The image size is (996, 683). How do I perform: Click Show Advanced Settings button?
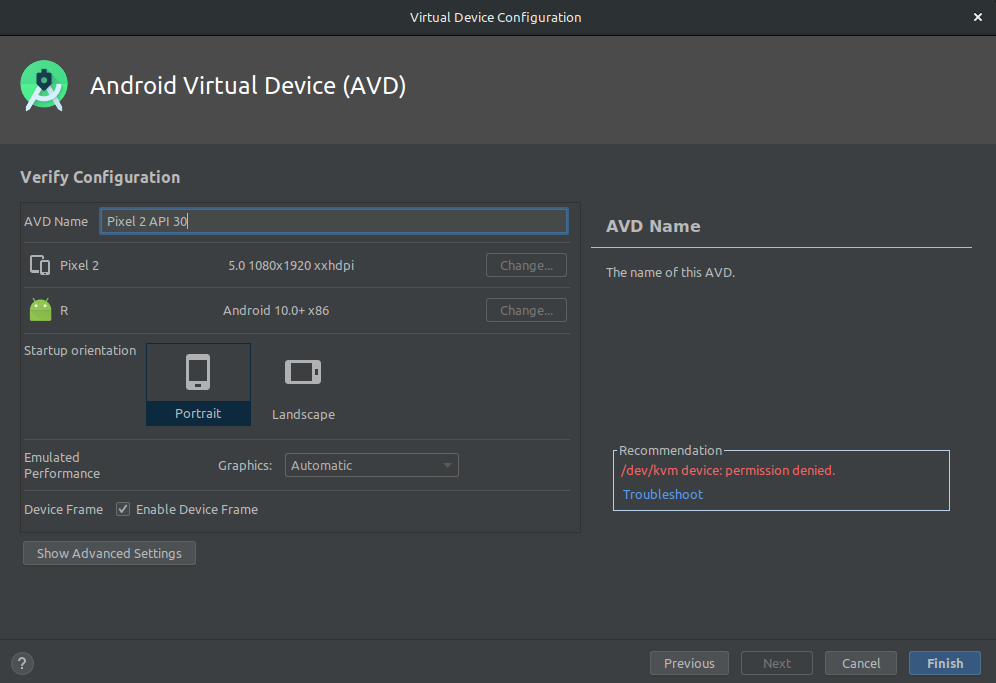[x=109, y=553]
